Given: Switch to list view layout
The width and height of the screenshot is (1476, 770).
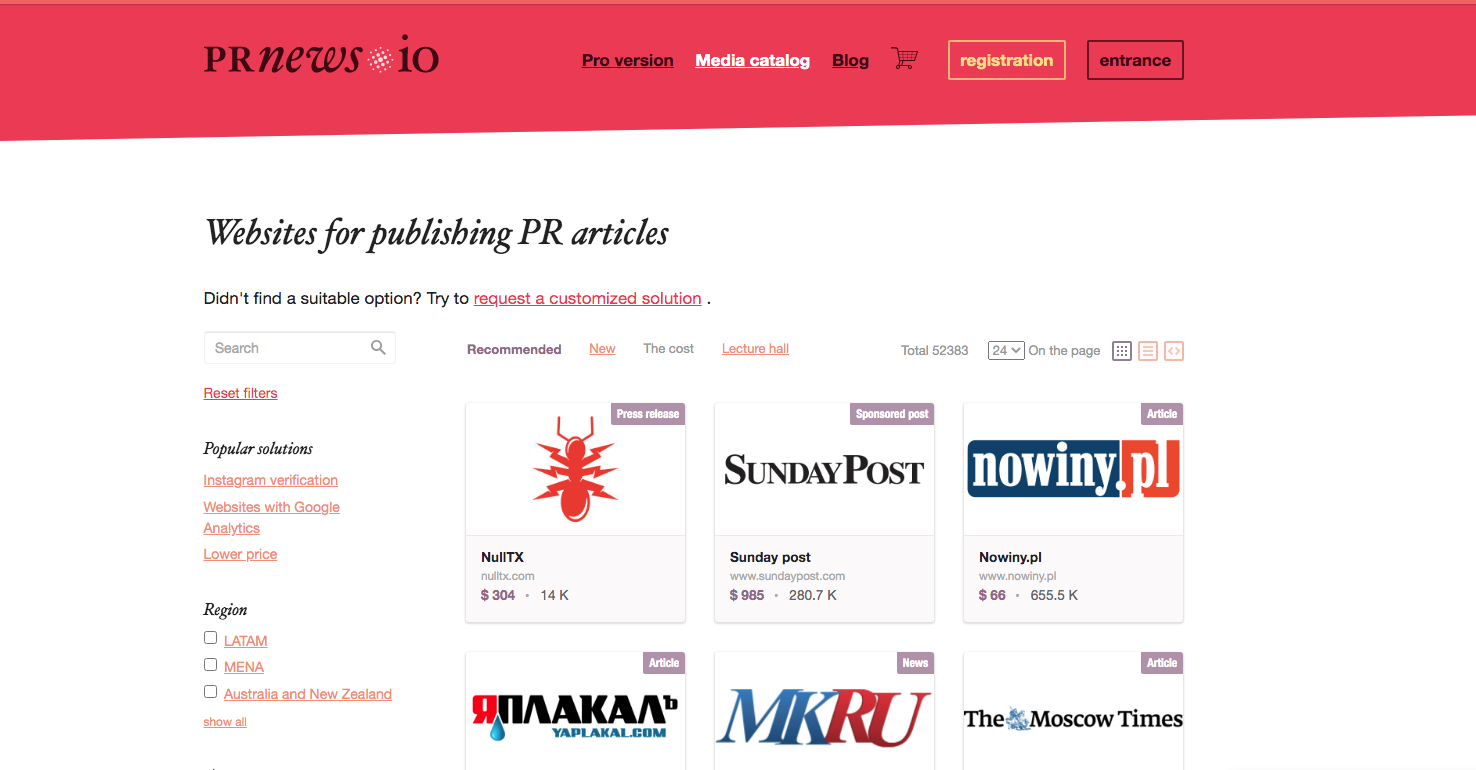Looking at the screenshot, I should 1147,351.
